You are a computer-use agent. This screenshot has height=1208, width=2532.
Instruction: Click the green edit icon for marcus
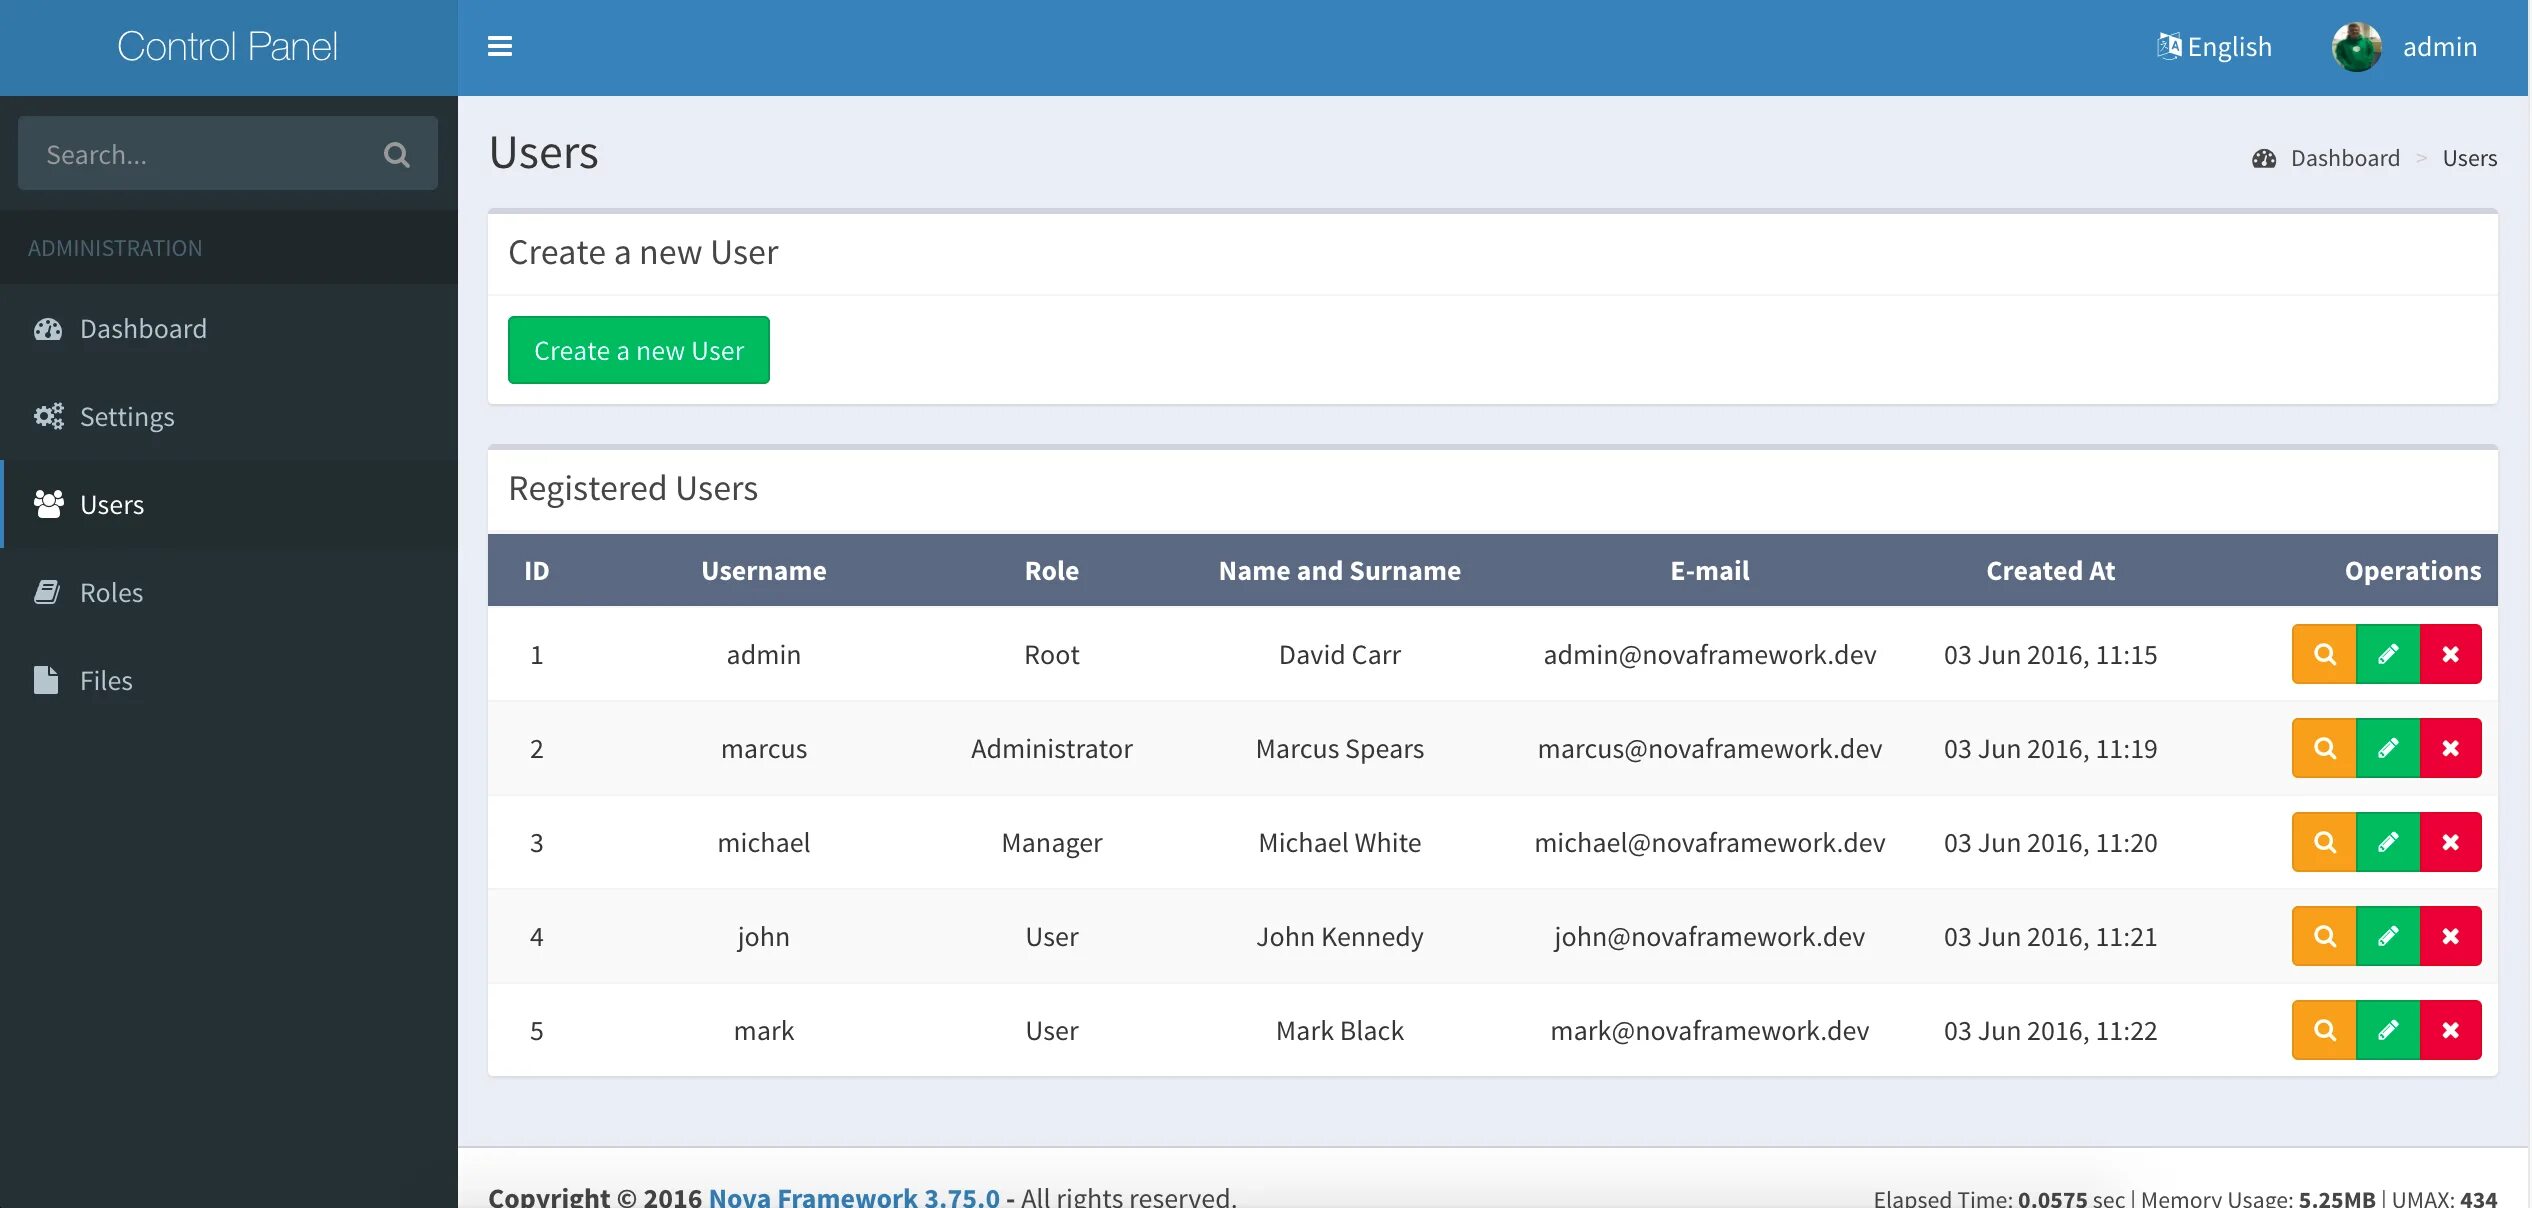point(2387,746)
